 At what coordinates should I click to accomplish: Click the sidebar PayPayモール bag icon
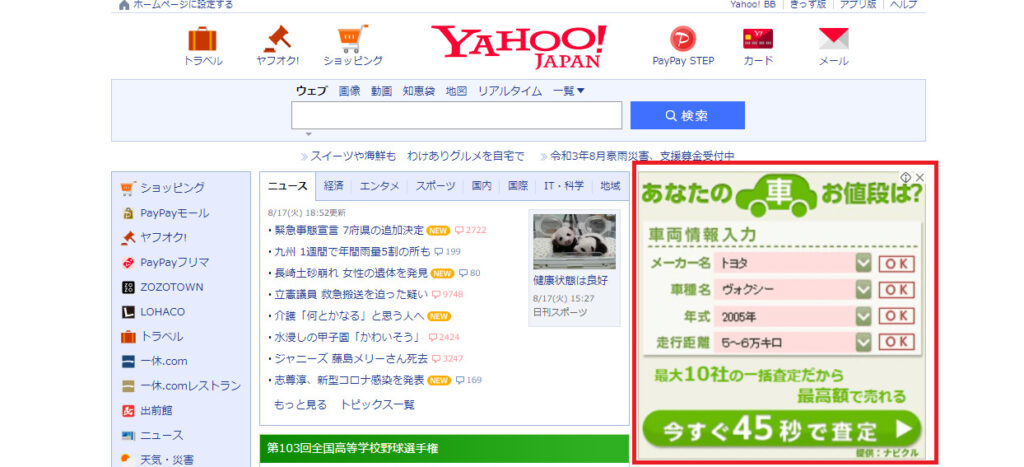128,213
